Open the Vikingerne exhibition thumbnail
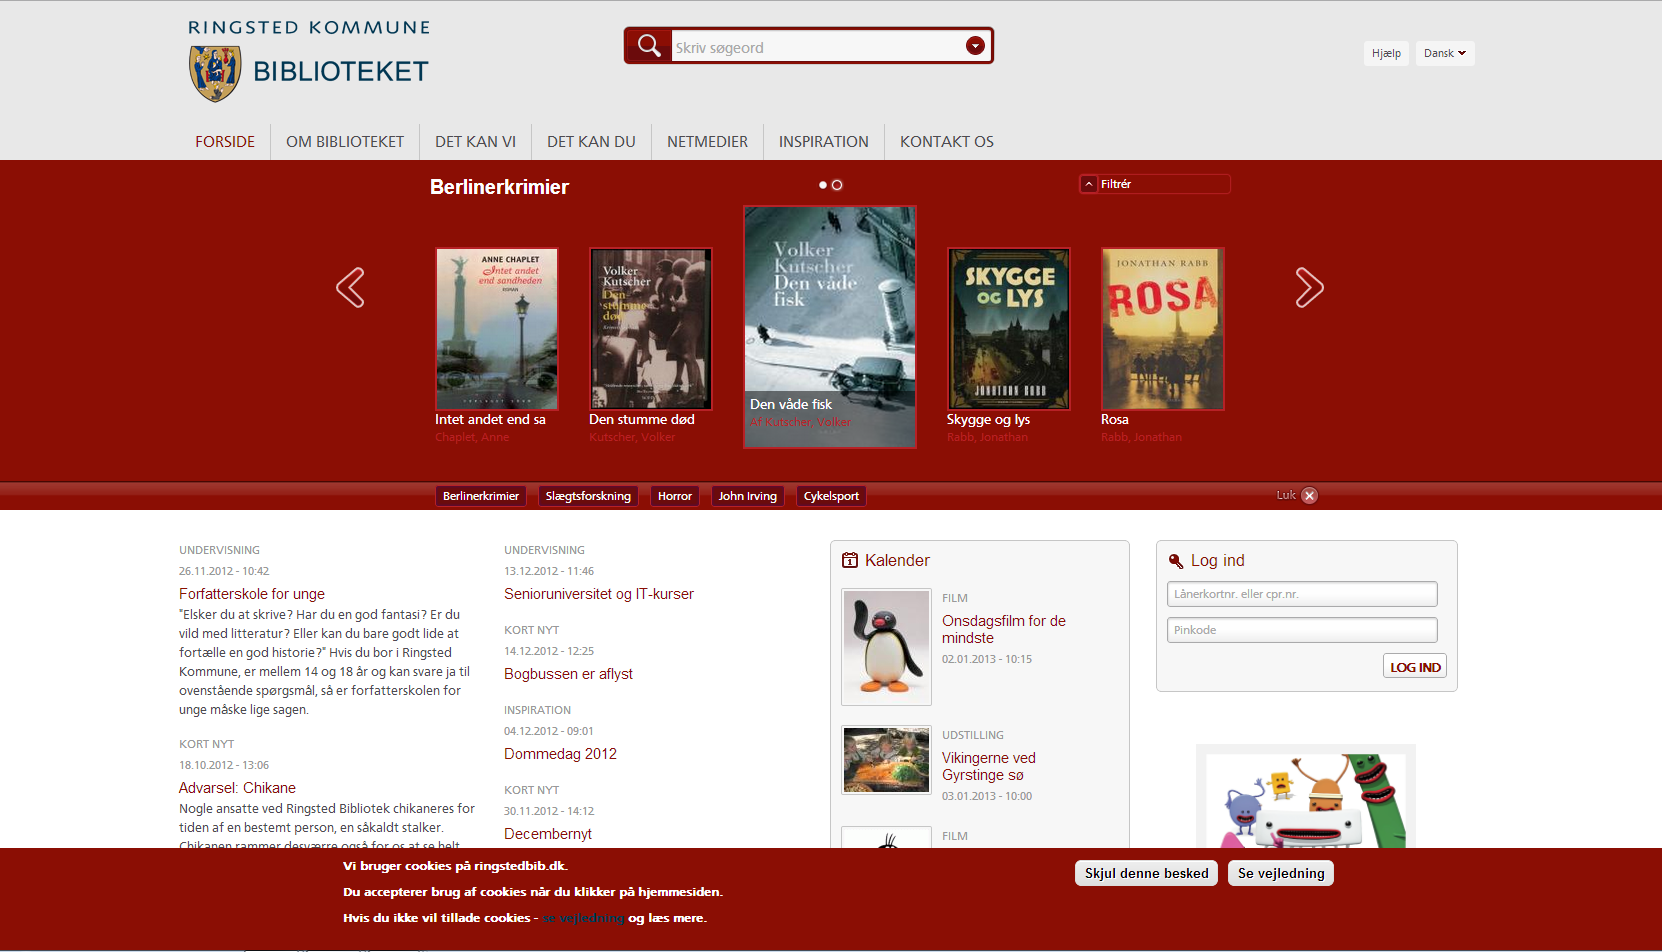Screen dimensions: 1662x952 (x=887, y=760)
